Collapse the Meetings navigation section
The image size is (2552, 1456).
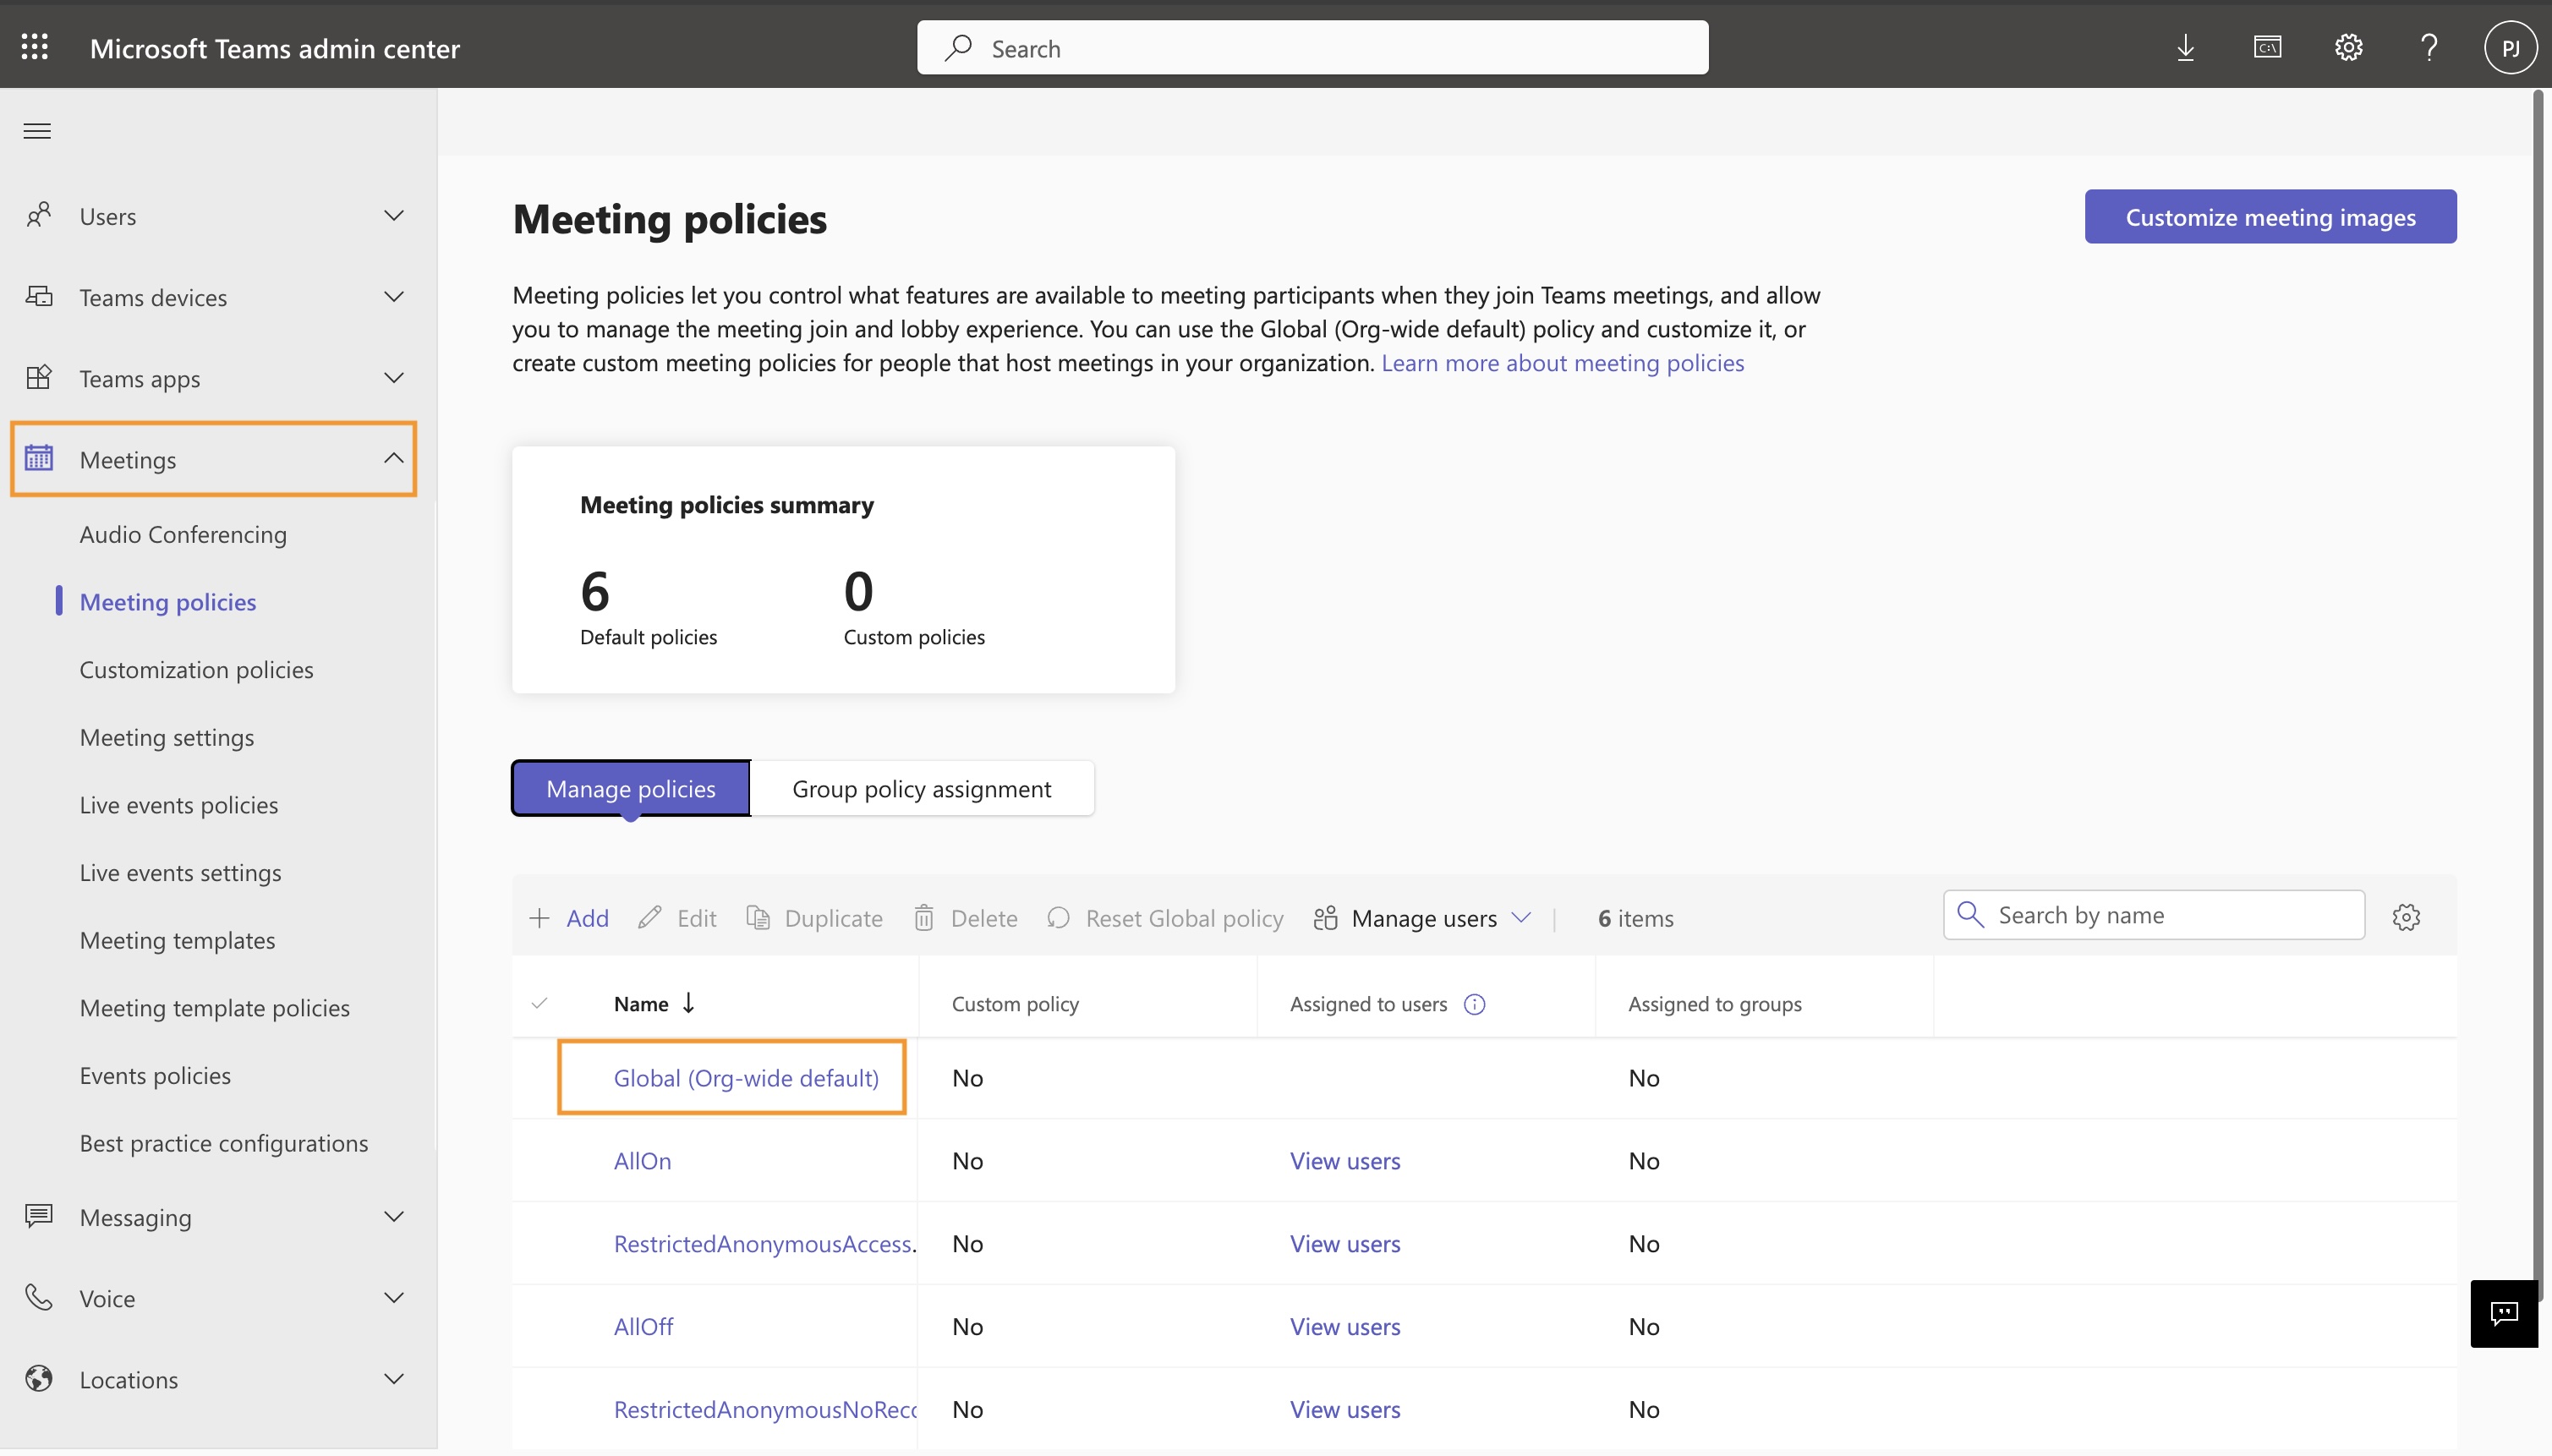click(x=394, y=459)
